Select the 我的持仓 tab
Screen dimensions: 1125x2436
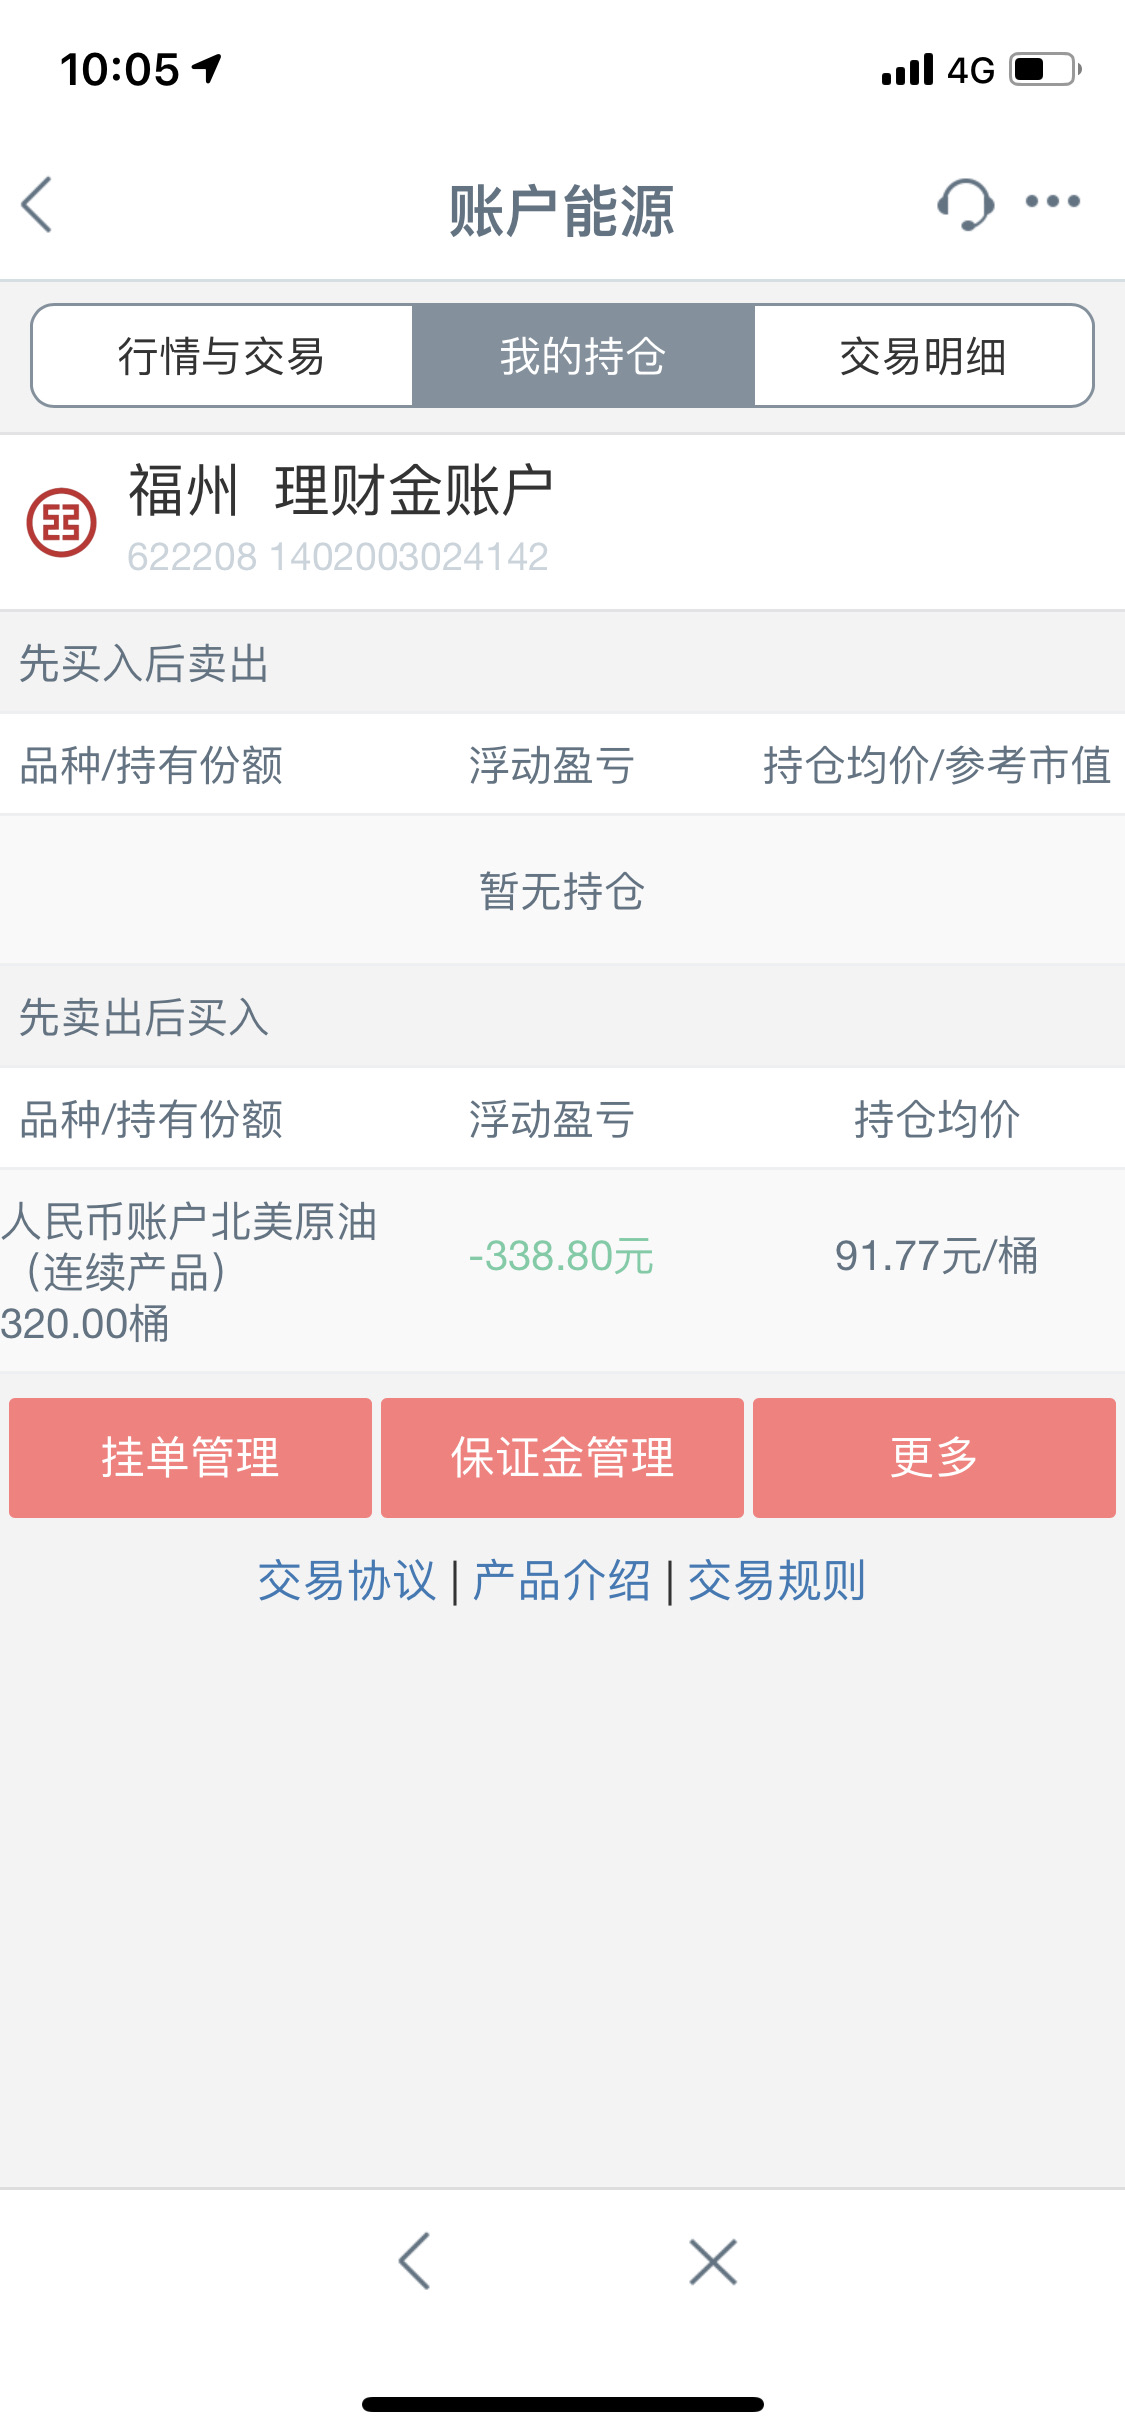click(x=583, y=356)
